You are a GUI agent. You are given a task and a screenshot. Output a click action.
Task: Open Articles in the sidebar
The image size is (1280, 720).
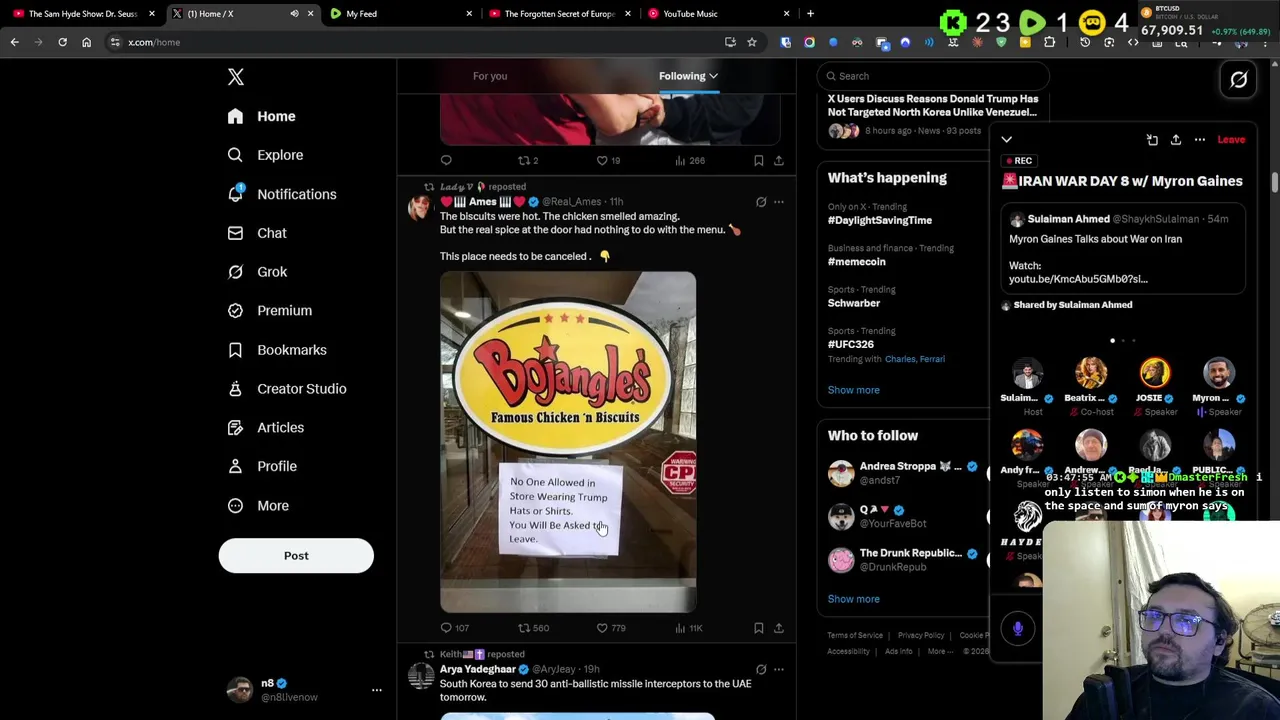click(x=265, y=428)
